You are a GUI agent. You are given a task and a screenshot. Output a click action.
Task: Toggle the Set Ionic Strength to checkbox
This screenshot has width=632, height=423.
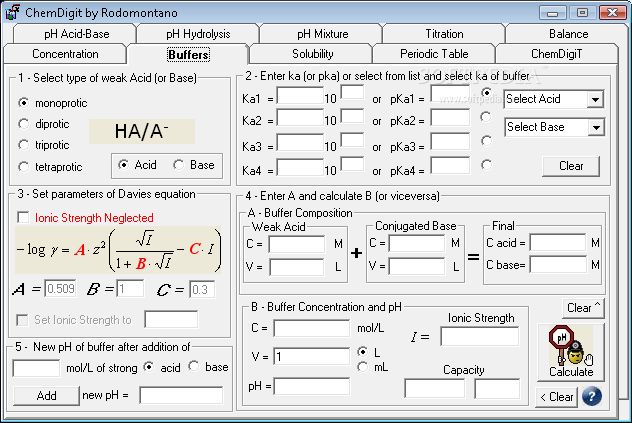point(22,320)
